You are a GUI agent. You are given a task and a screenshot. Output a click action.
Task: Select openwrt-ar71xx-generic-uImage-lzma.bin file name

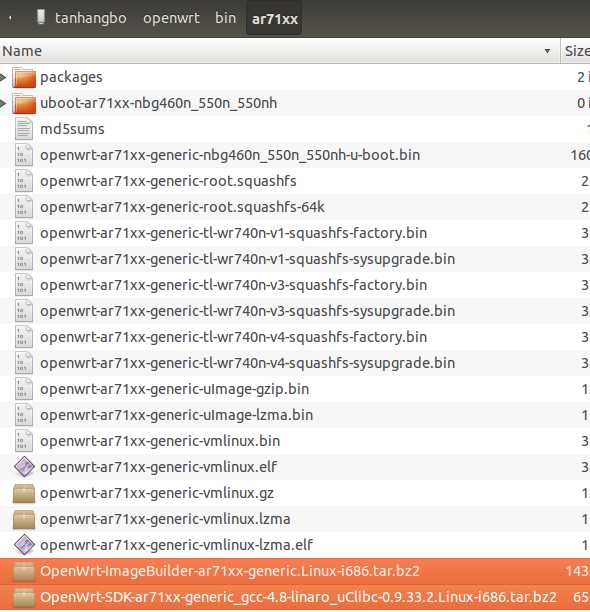pos(177,415)
